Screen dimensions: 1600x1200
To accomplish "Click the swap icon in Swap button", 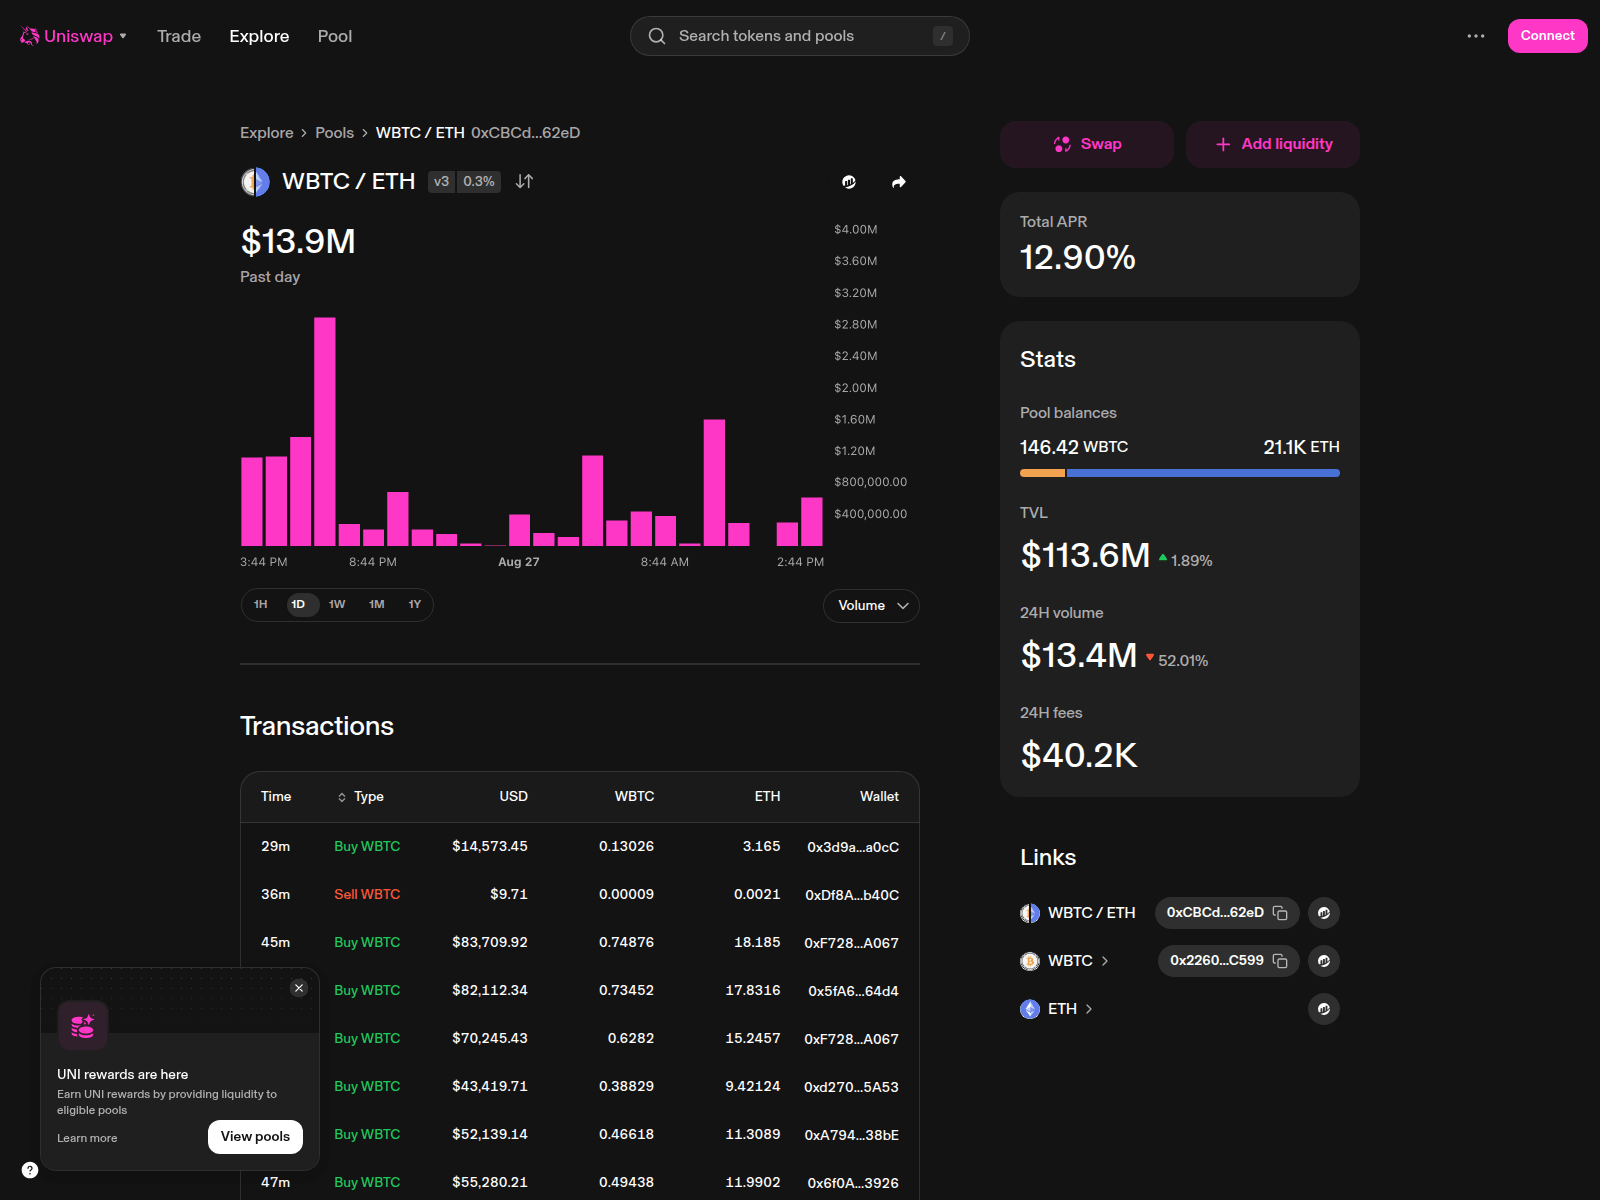I will 1062,145.
